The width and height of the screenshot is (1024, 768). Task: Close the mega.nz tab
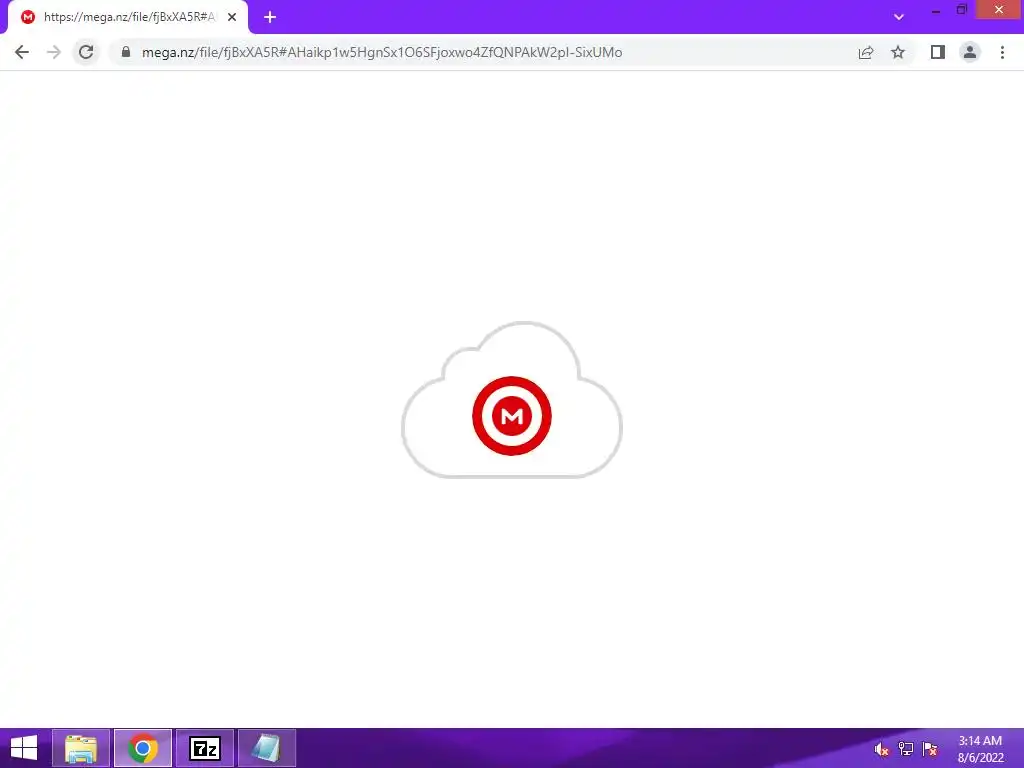pos(232,18)
